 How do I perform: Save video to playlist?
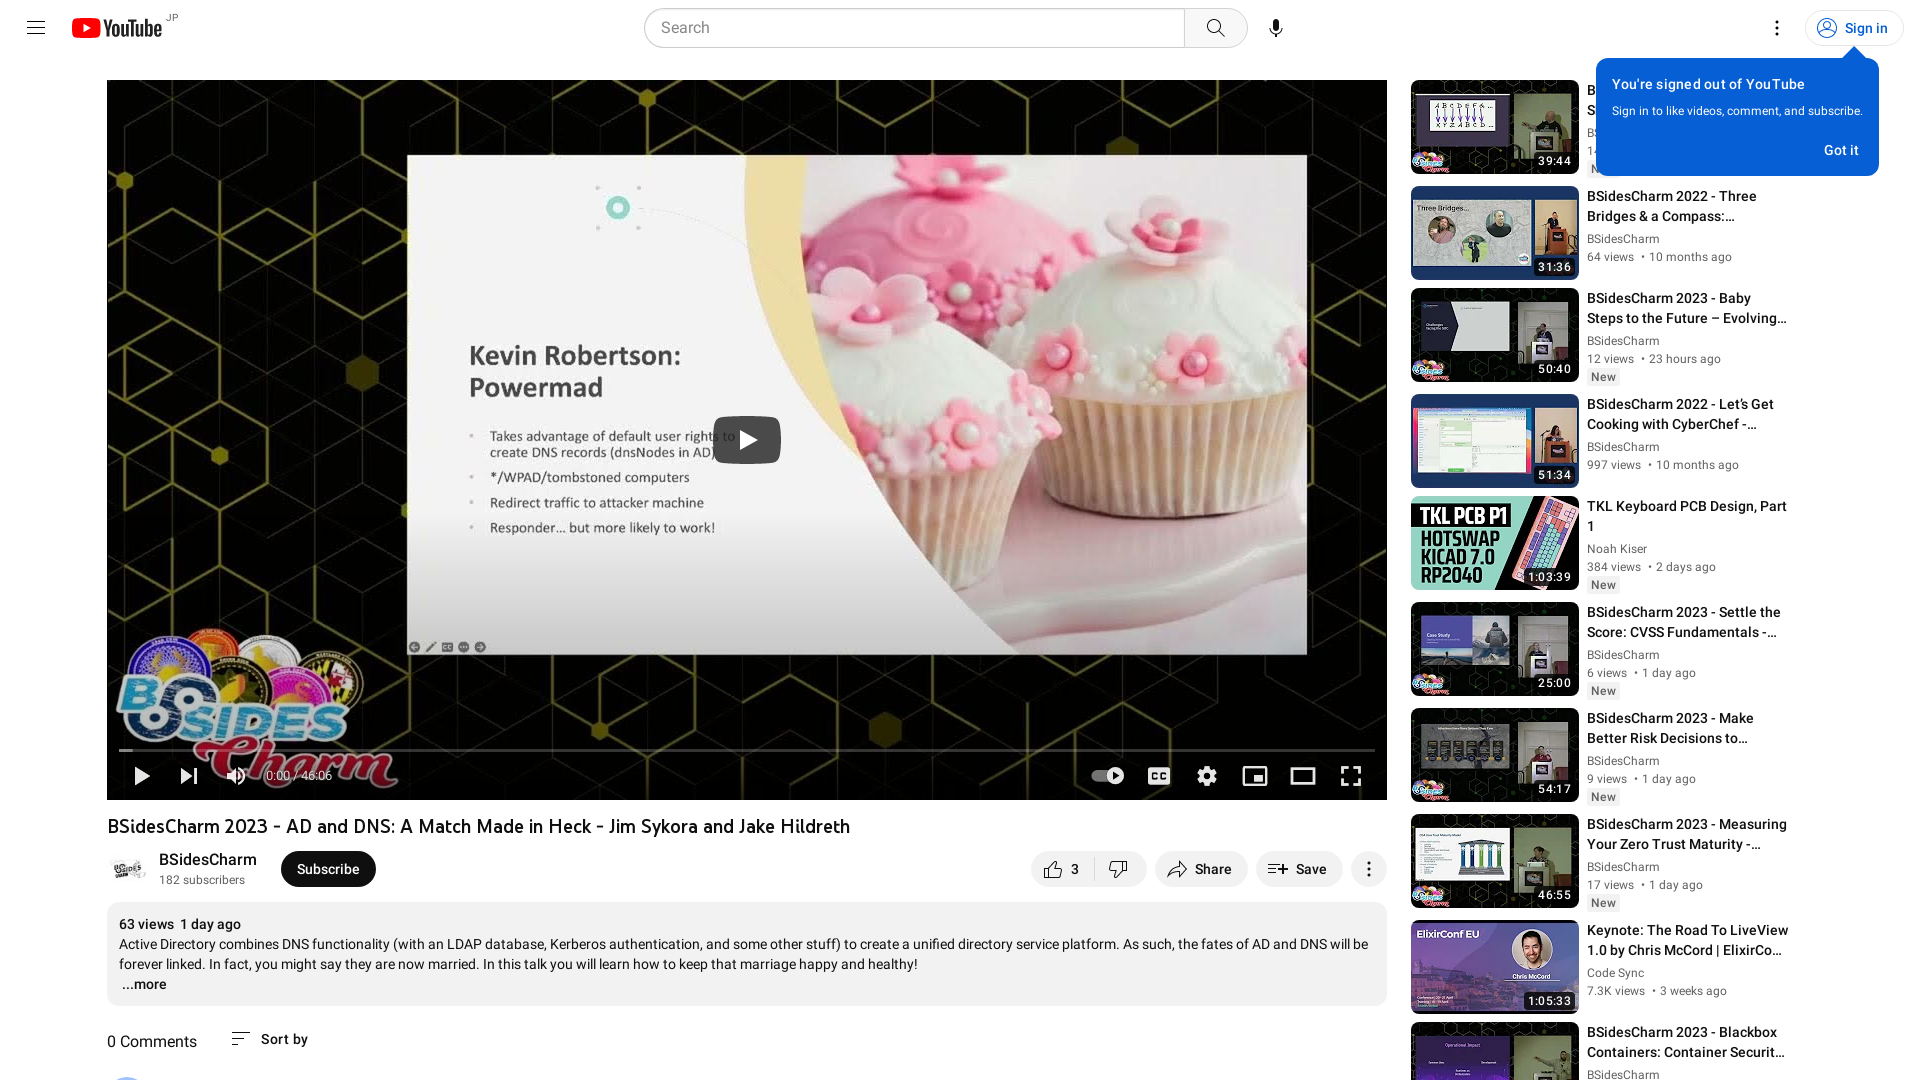pyautogui.click(x=1298, y=869)
